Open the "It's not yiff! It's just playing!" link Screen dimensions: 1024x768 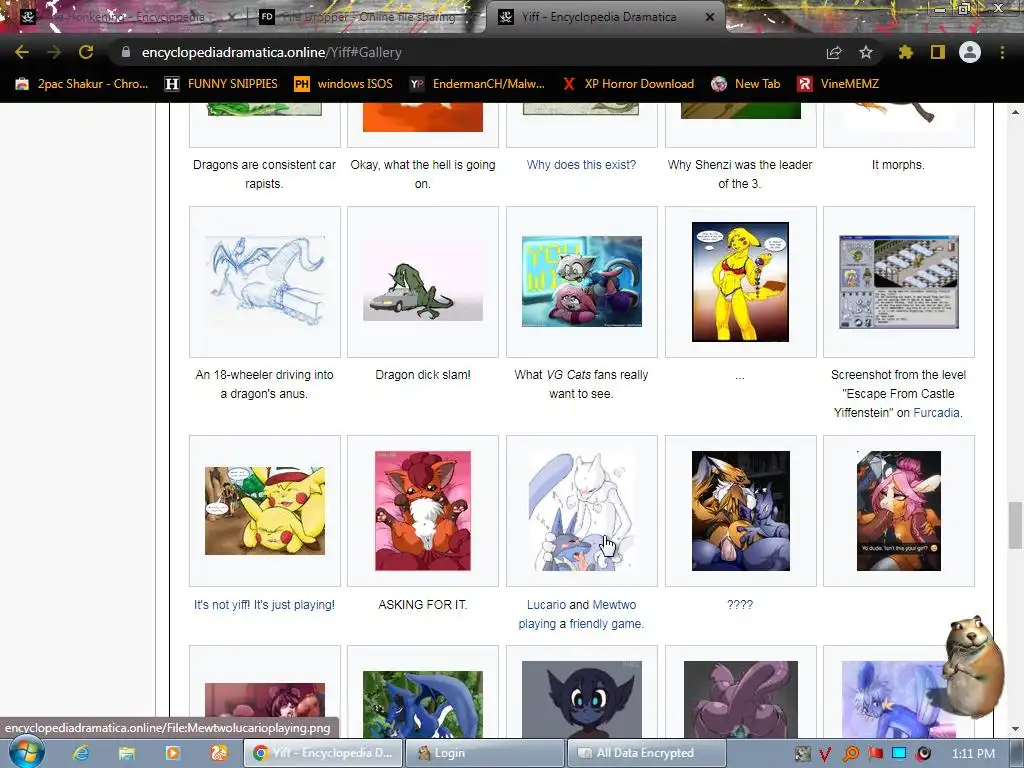[x=264, y=605]
